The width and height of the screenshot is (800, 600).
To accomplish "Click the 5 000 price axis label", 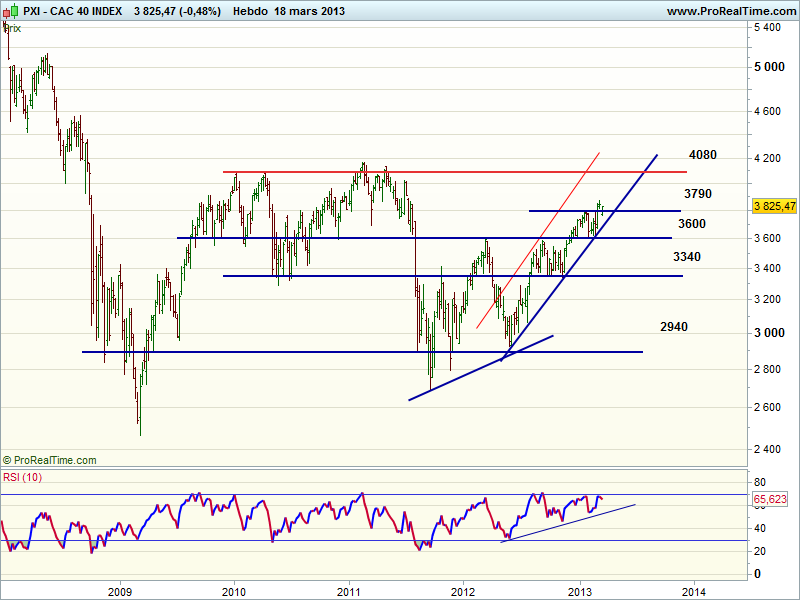I will point(768,67).
